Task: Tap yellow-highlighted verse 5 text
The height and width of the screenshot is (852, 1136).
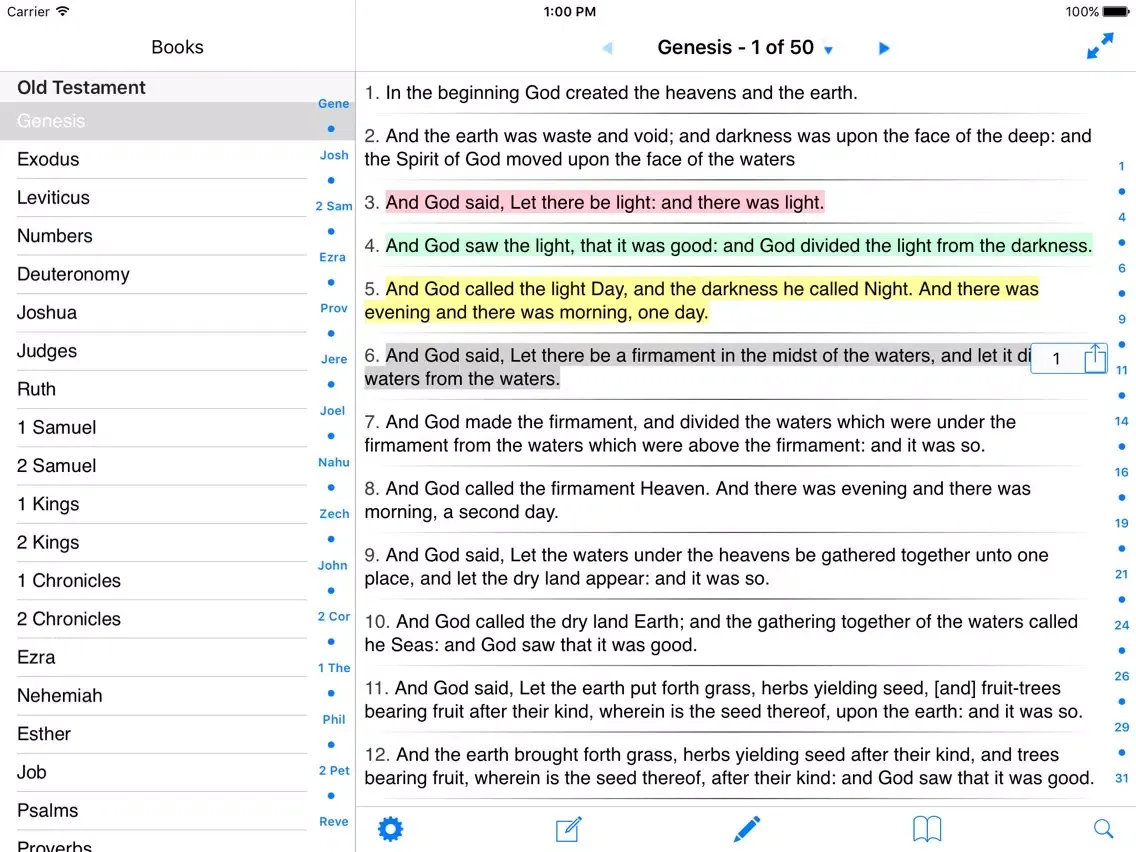Action: coord(701,301)
